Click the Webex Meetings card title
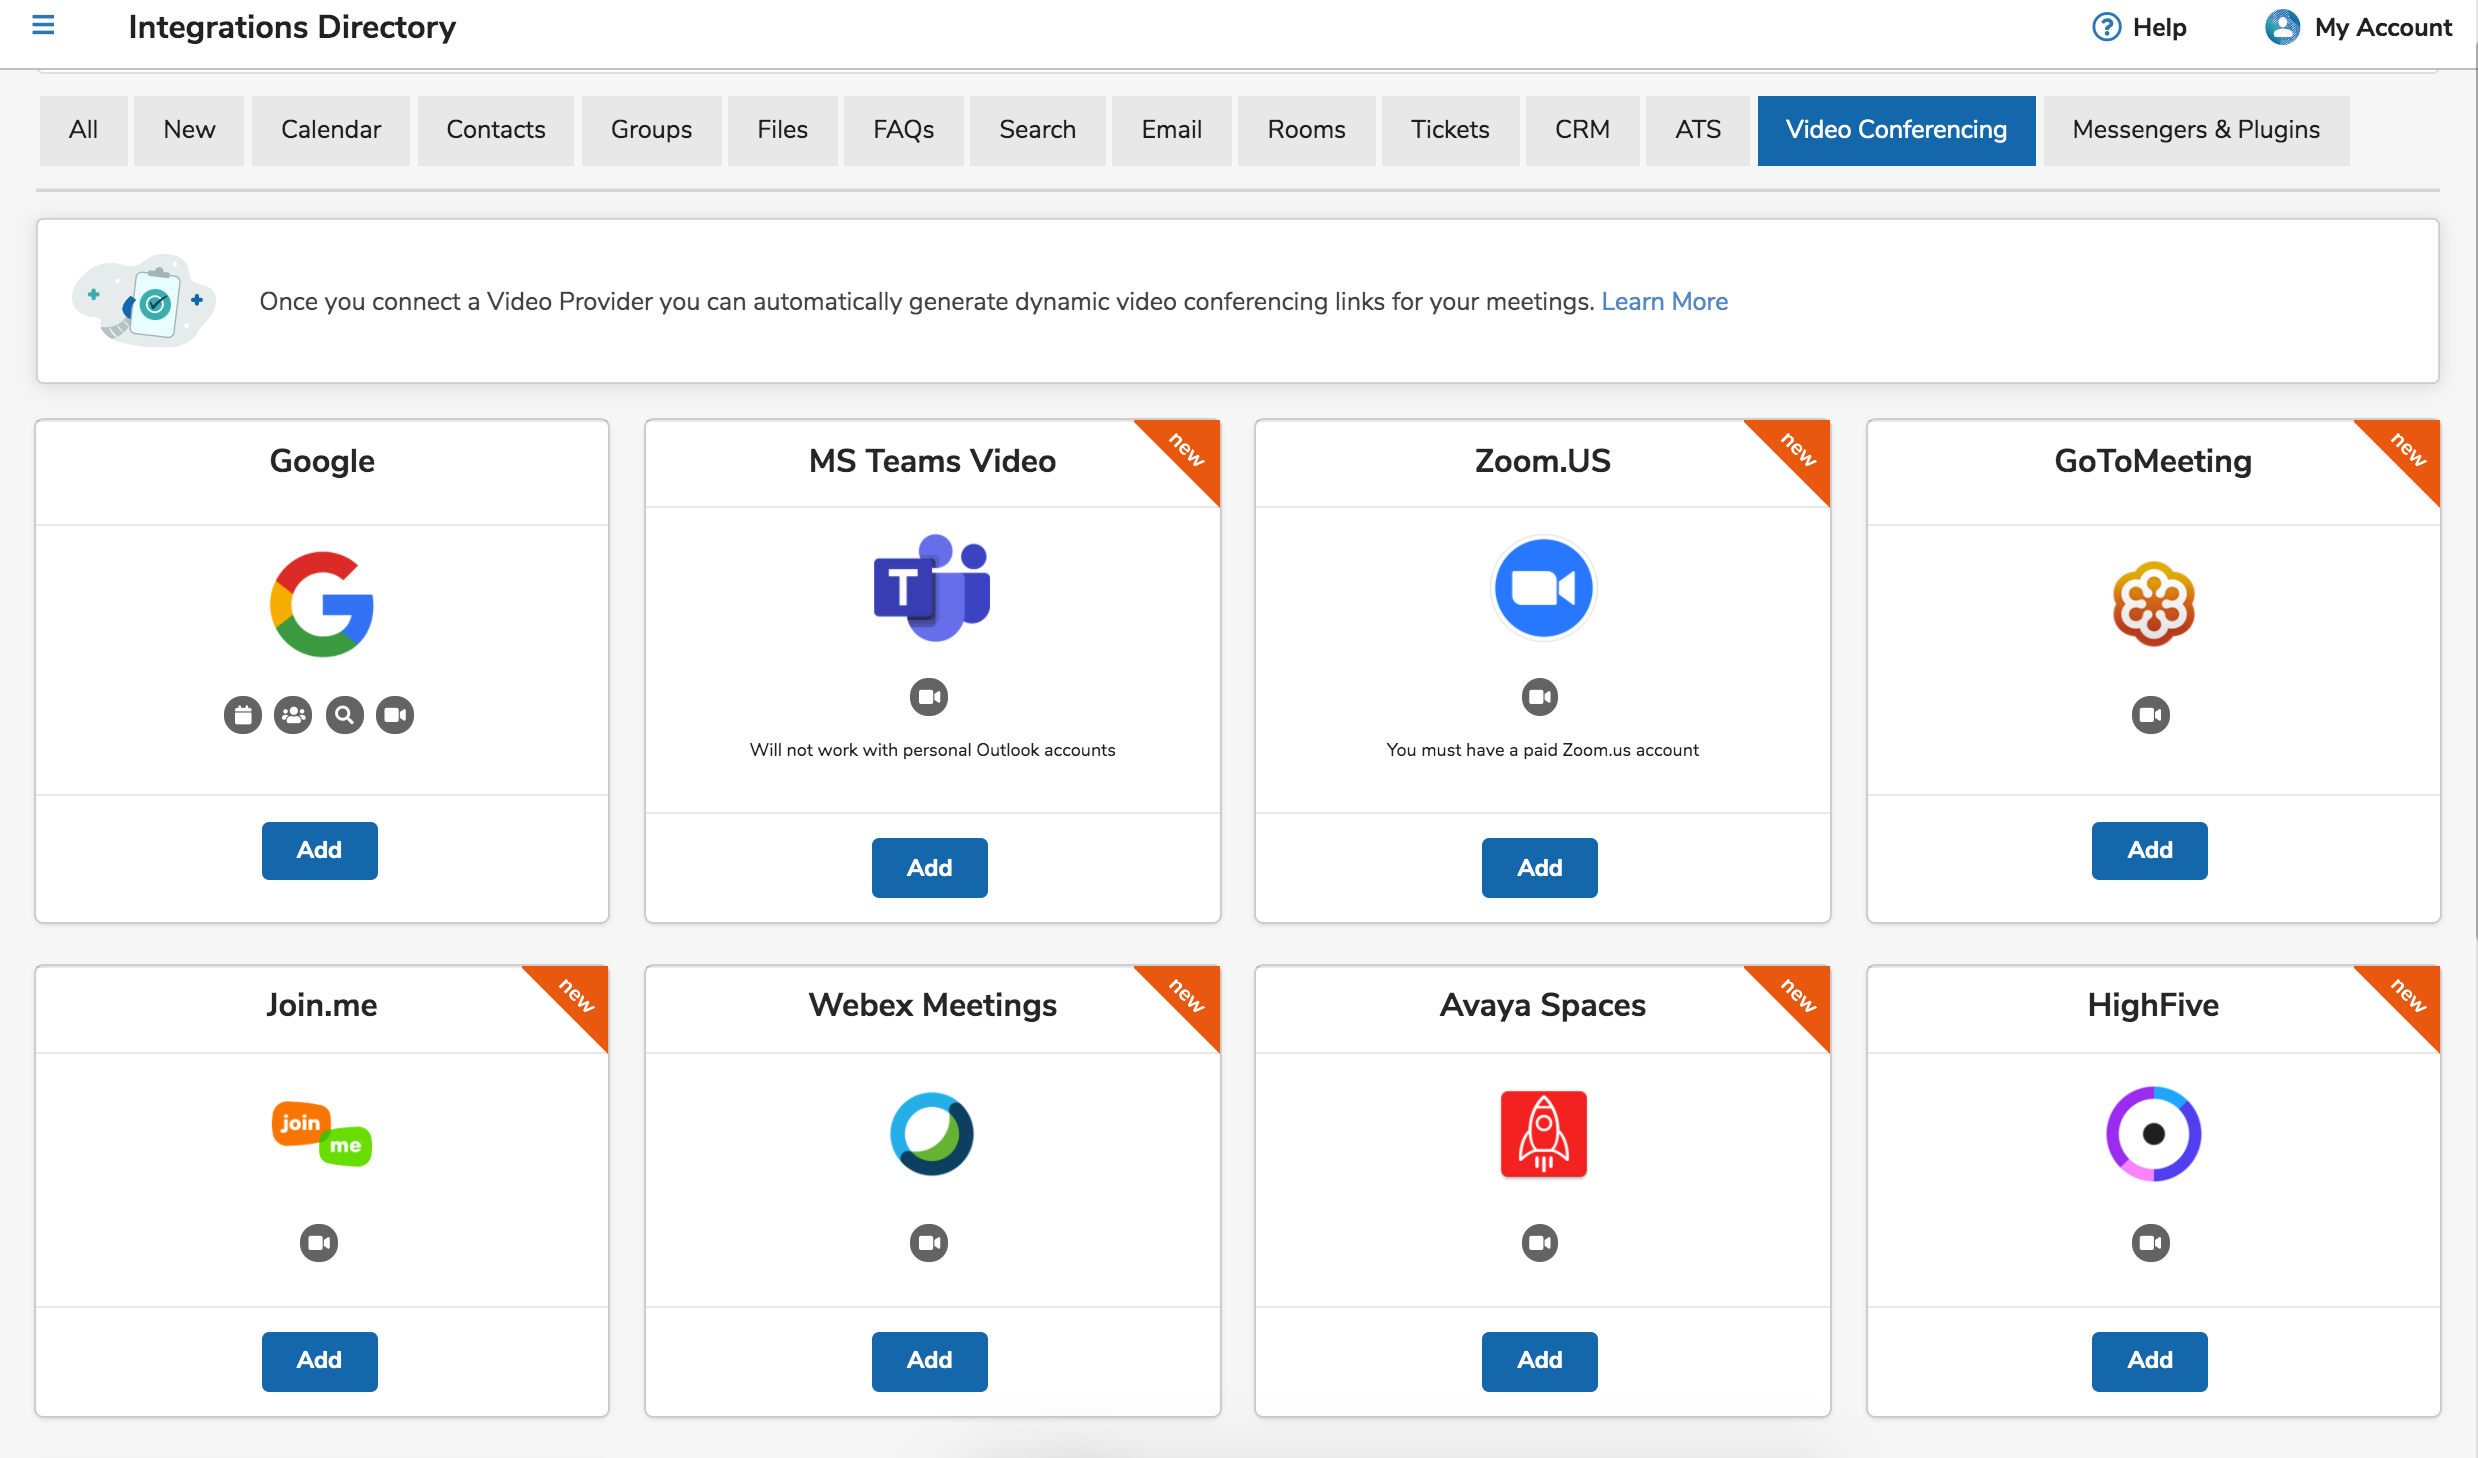Viewport: 2478px width, 1458px height. tap(932, 1005)
